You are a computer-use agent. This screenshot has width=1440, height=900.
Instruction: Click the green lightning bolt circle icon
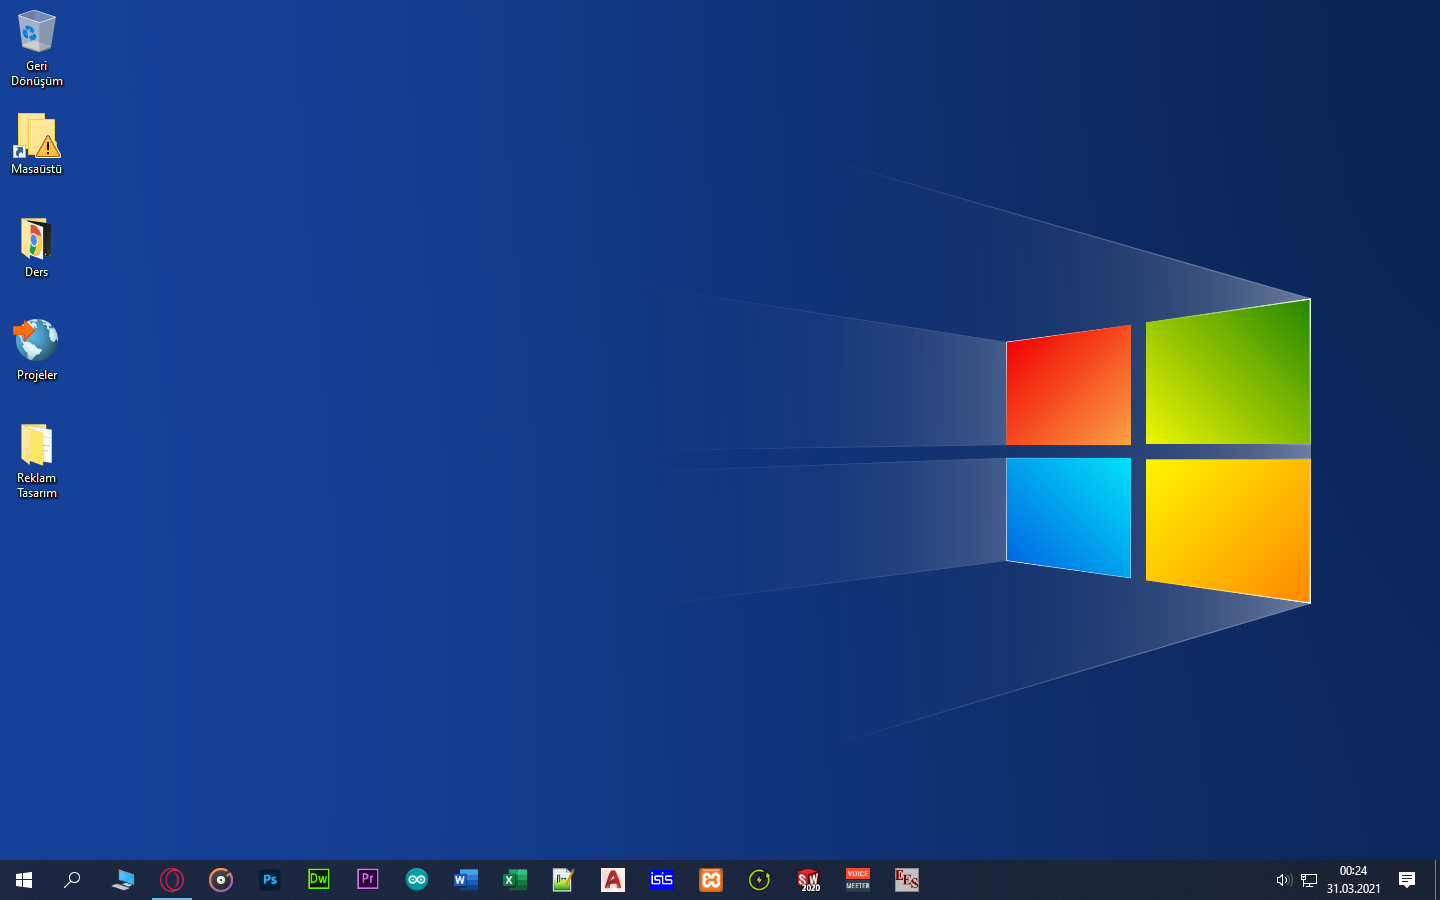pyautogui.click(x=760, y=880)
